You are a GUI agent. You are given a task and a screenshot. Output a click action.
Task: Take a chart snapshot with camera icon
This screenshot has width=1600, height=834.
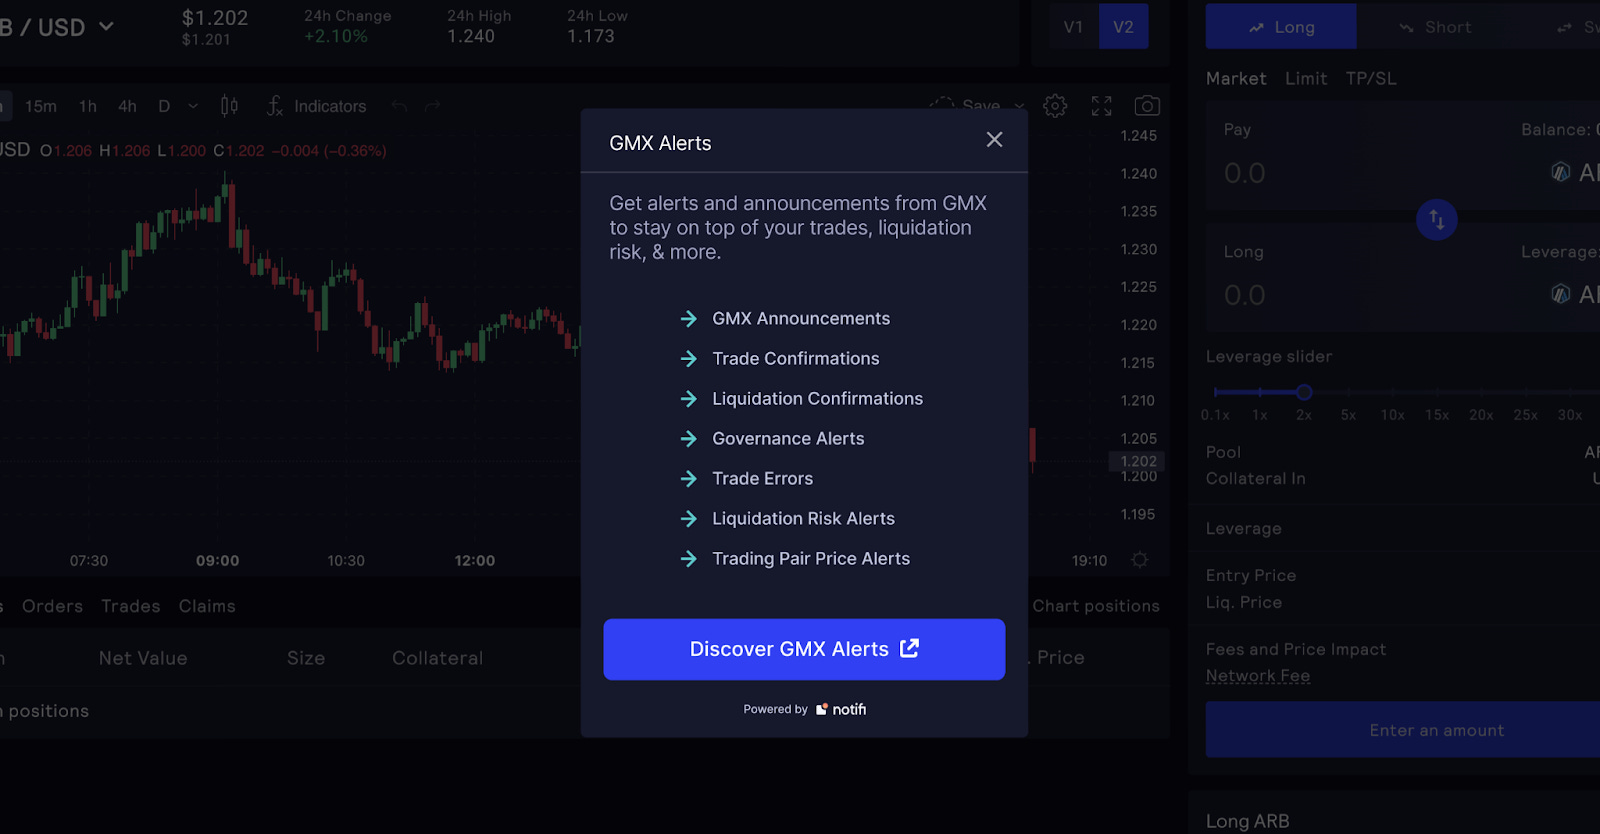(1146, 105)
